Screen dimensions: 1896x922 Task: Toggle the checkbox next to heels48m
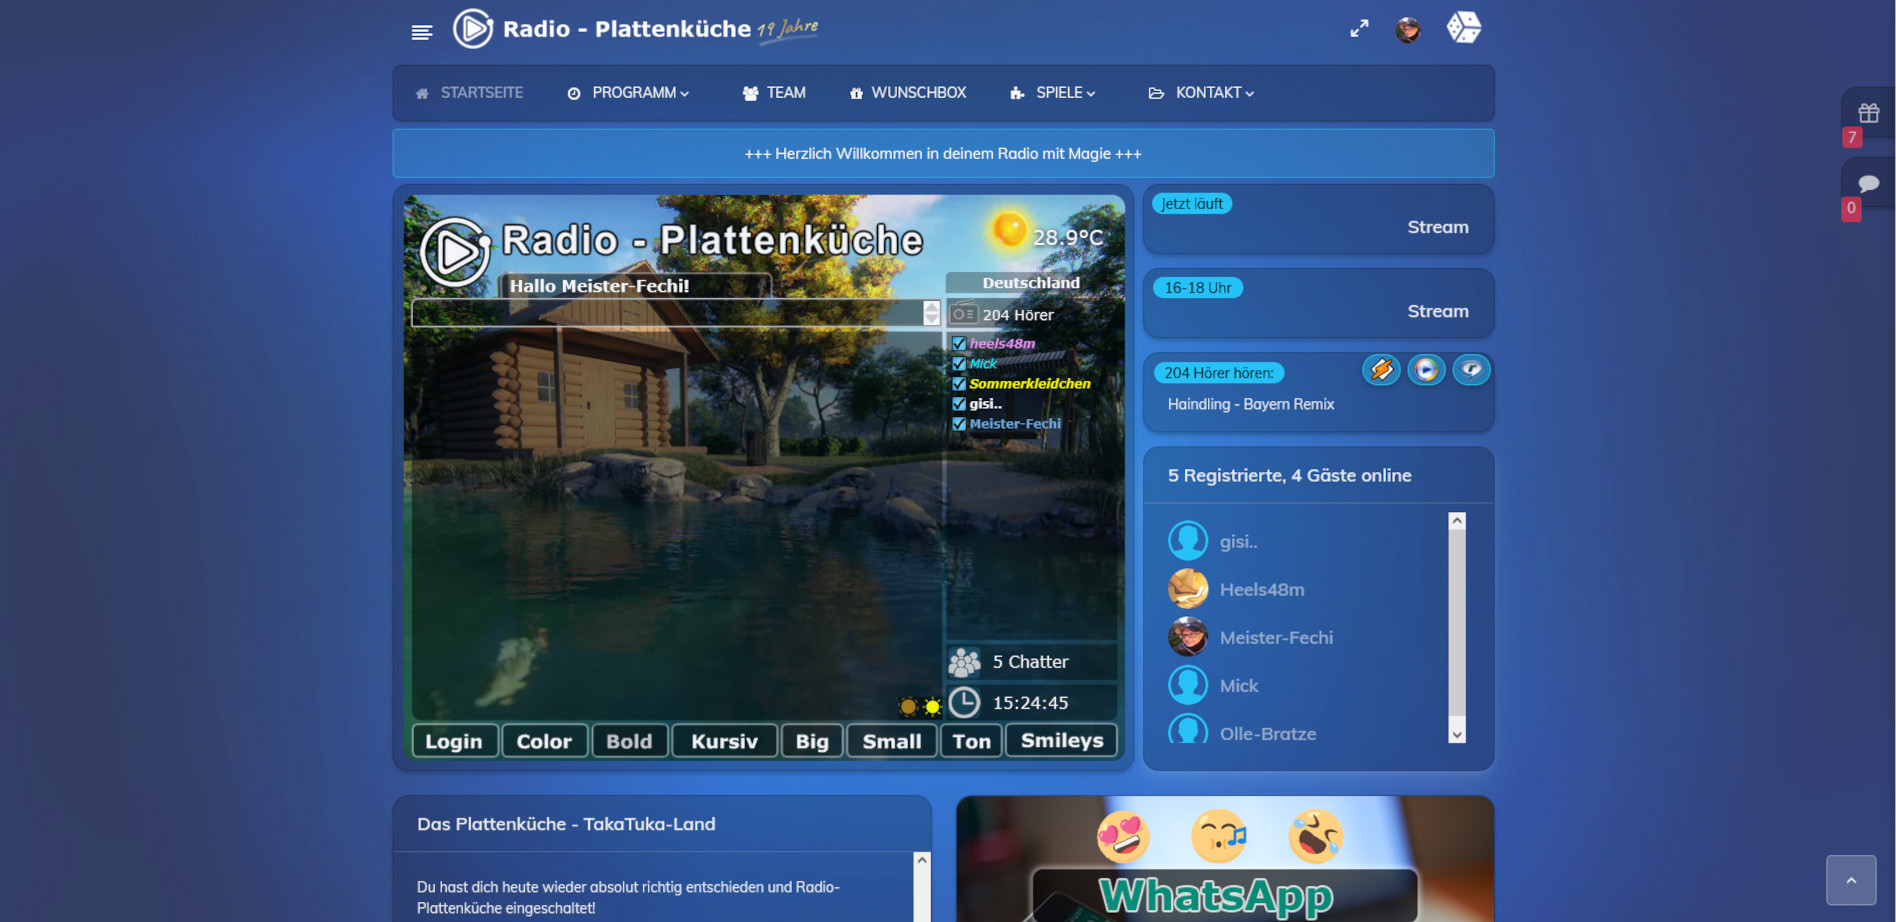coord(959,344)
